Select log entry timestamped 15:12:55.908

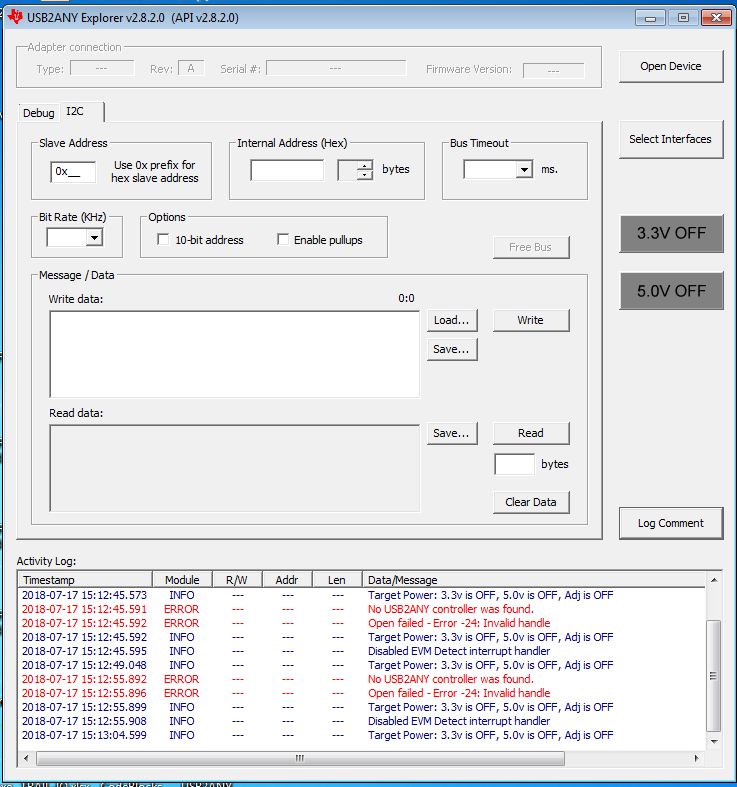click(x=362, y=721)
